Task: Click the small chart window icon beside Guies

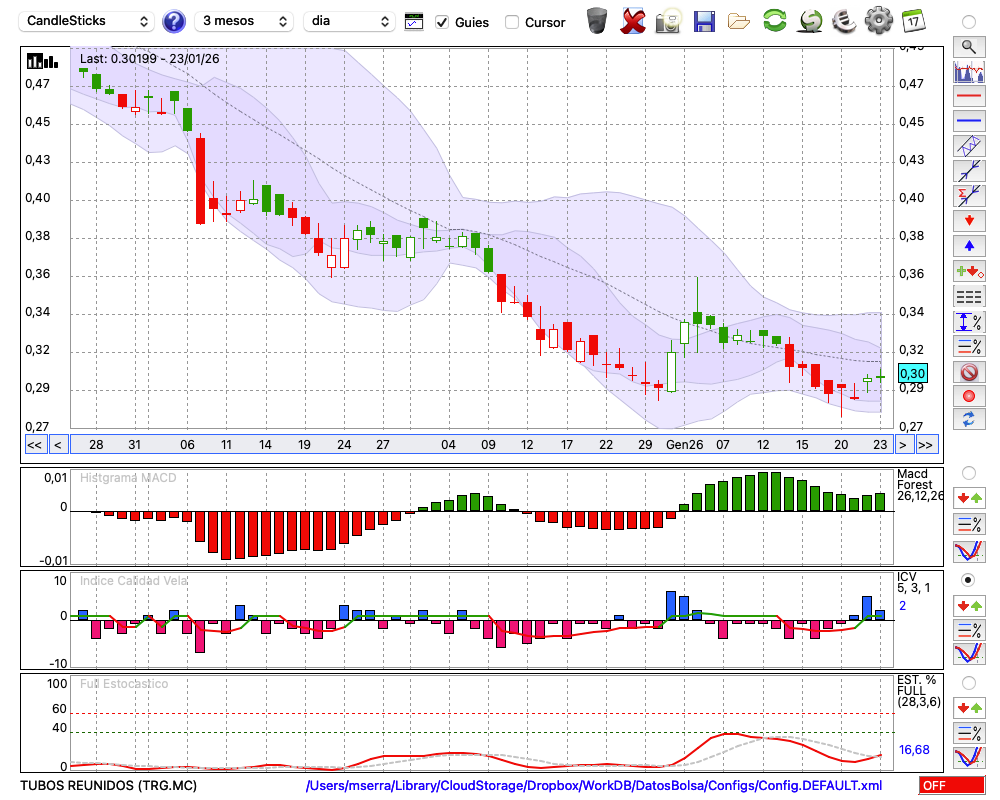Action: click(x=414, y=22)
